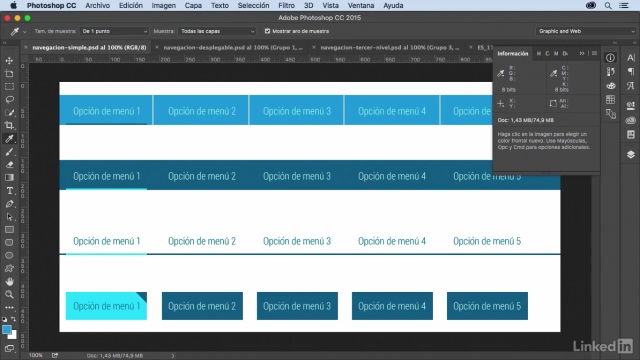Open the Glyphs panel icon

click(631, 86)
